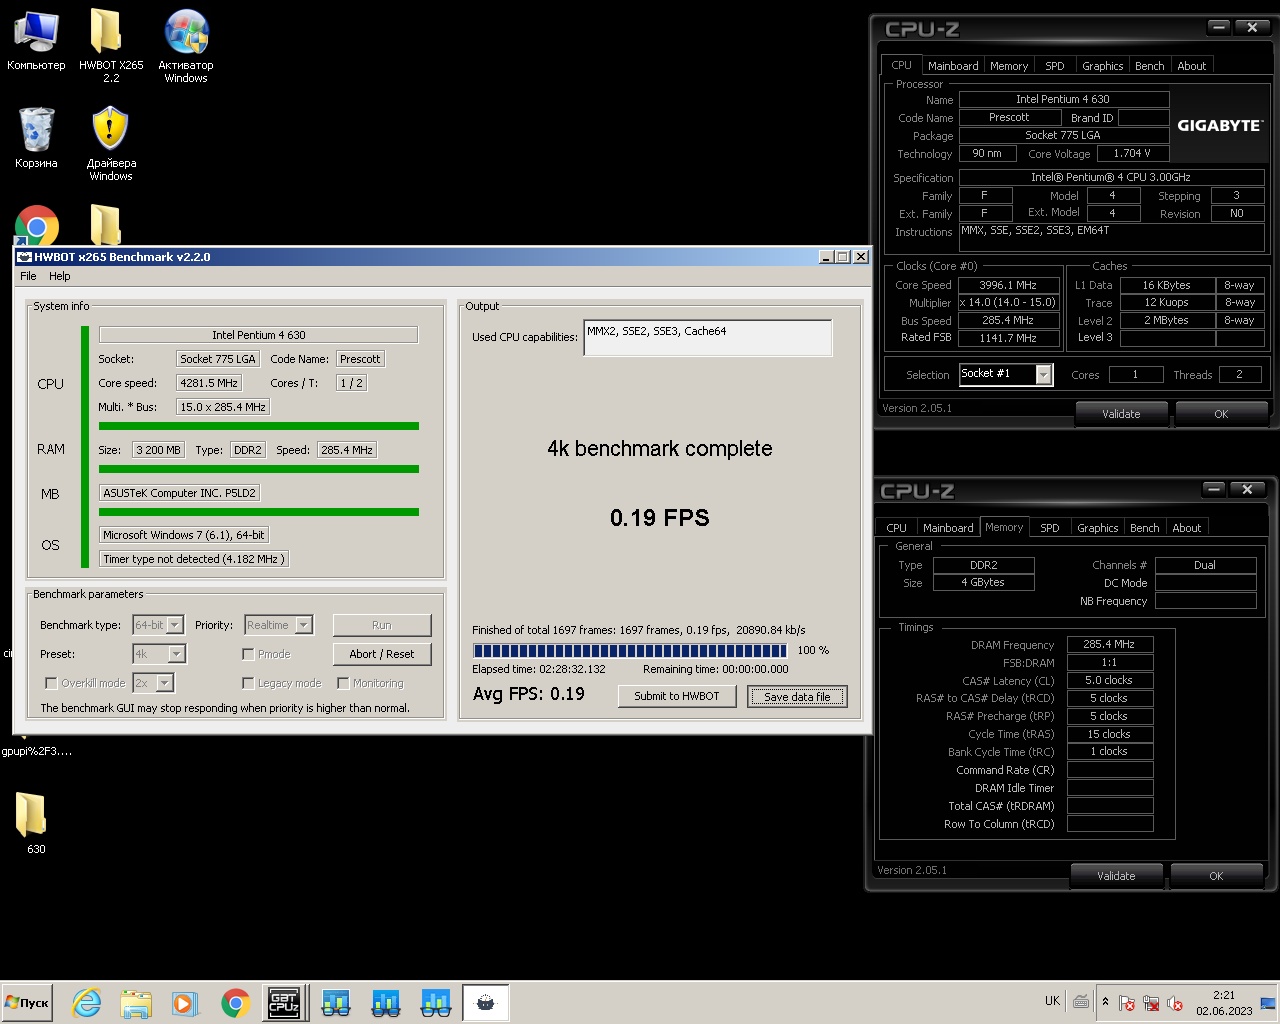Image resolution: width=1280 pixels, height=1024 pixels.
Task: Open the Benchmark type 64-bit dropdown
Action: 174,625
